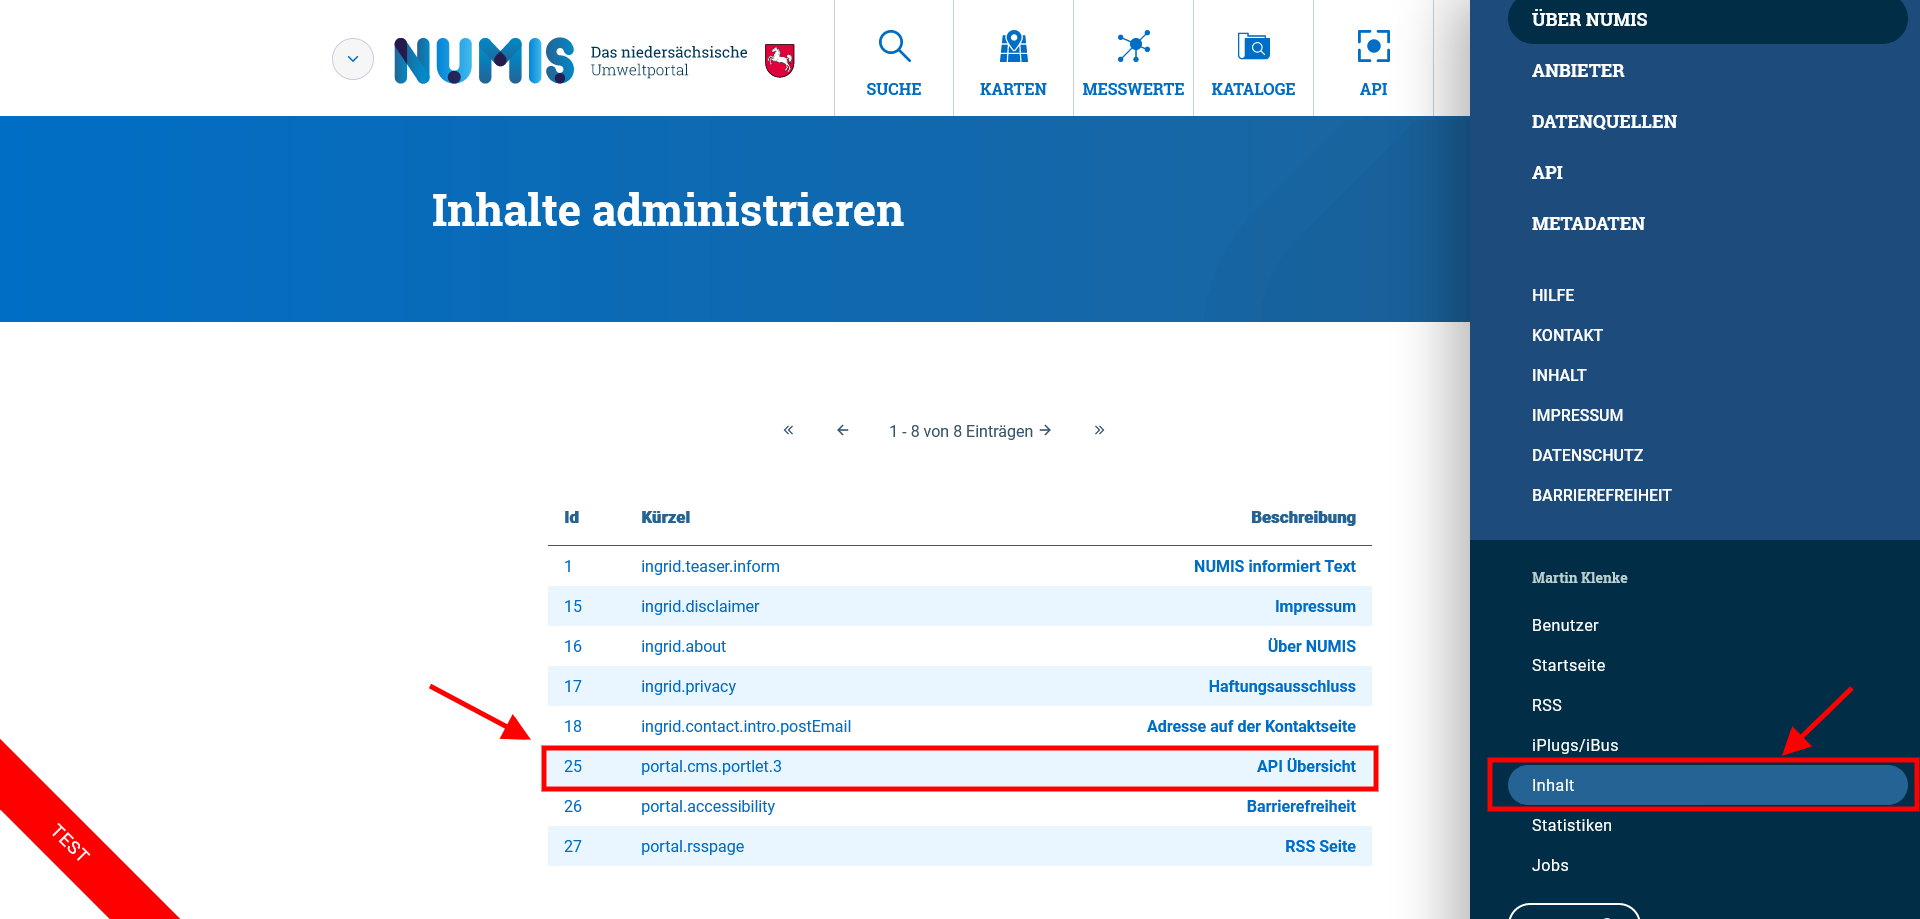Open the API viewfinder icon

click(1373, 46)
